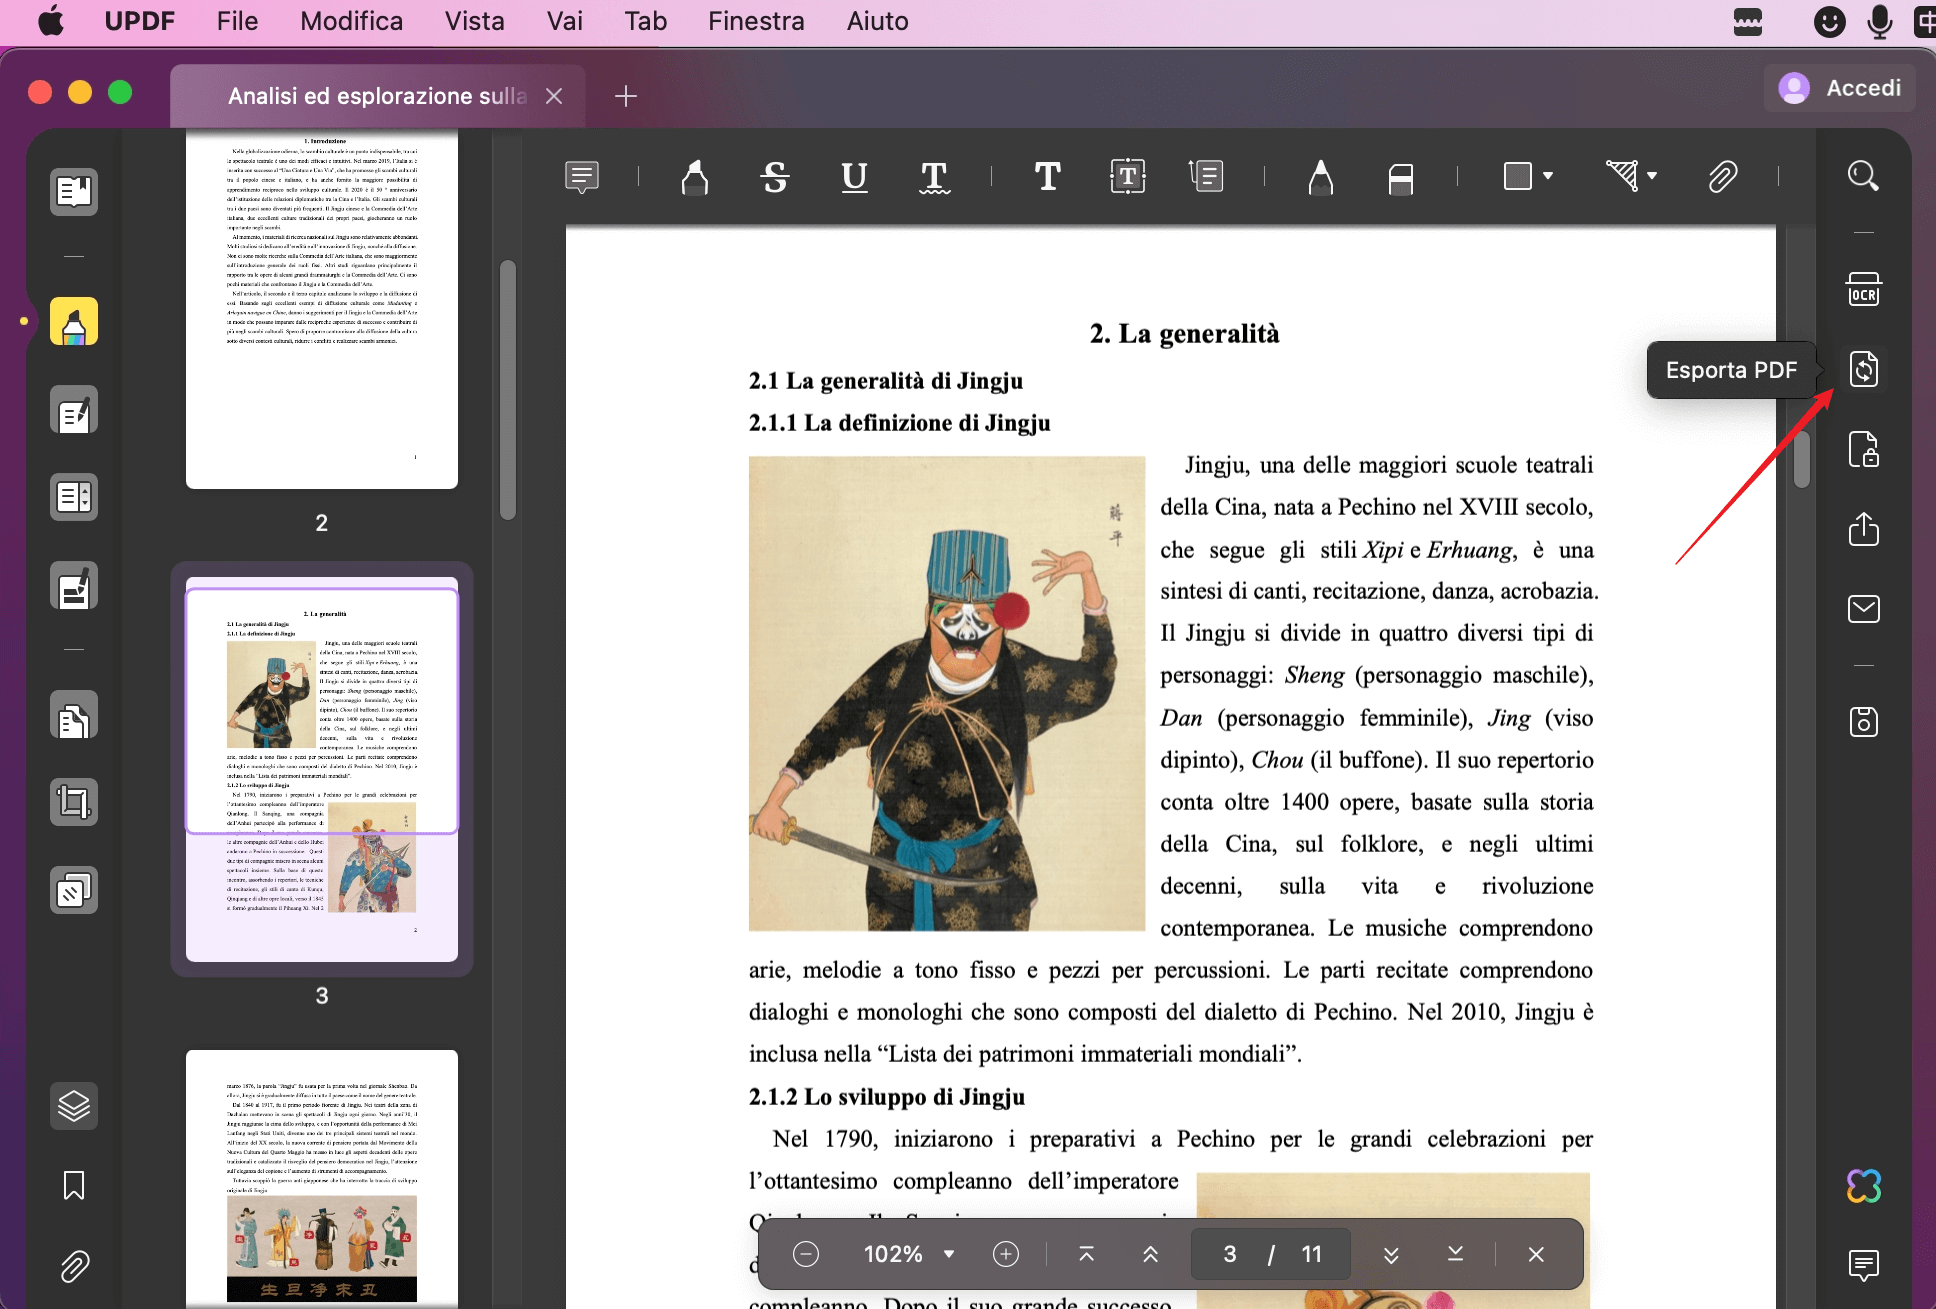The width and height of the screenshot is (1936, 1309).
Task: Open the Finestra menu
Action: tap(756, 21)
